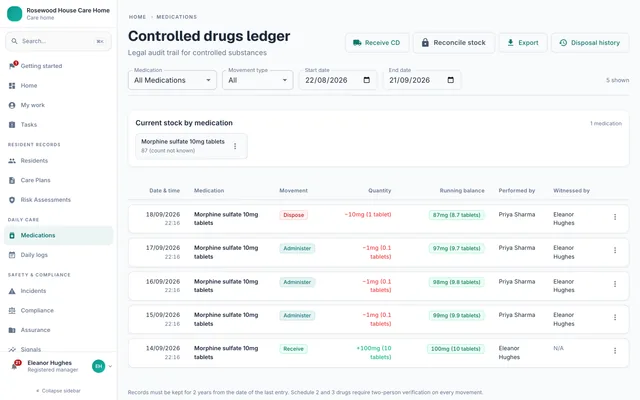Click the Tasks clipboard icon

pos(12,125)
